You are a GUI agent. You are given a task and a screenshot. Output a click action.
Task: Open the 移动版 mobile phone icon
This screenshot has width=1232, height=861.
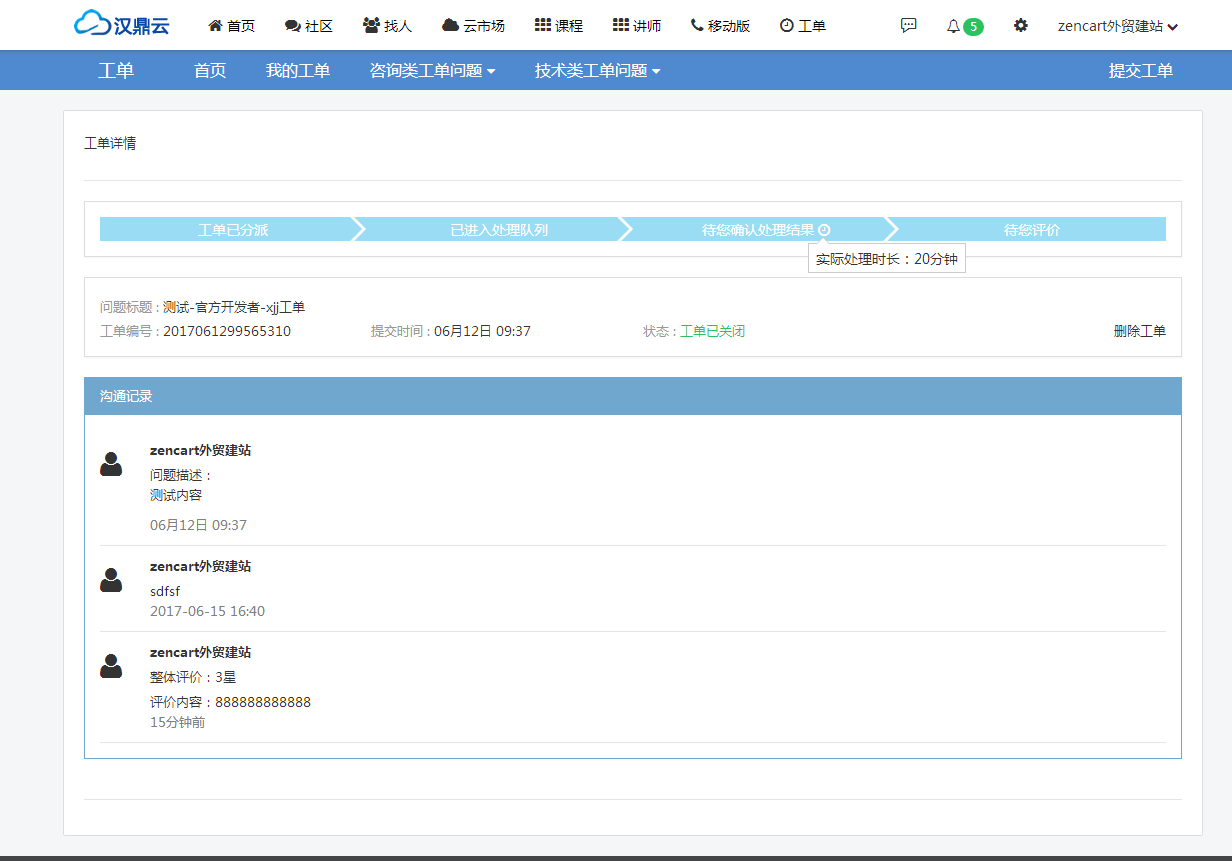[698, 24]
